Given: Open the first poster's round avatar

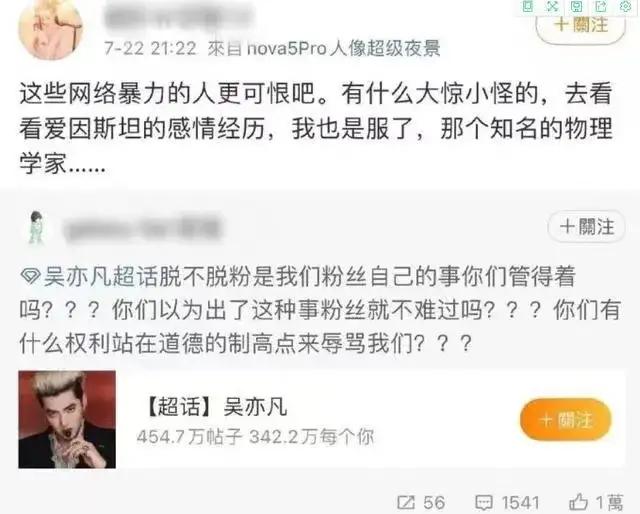Looking at the screenshot, I should coord(51,28).
